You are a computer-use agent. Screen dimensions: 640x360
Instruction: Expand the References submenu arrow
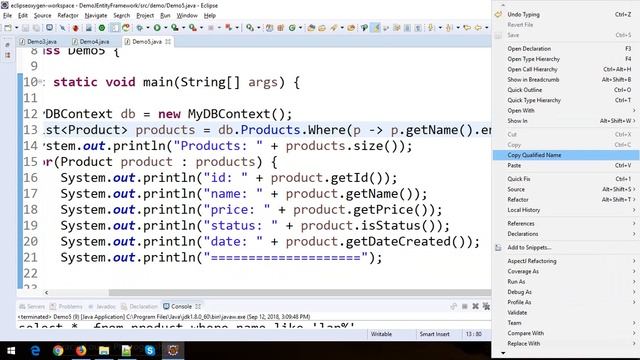(634, 223)
